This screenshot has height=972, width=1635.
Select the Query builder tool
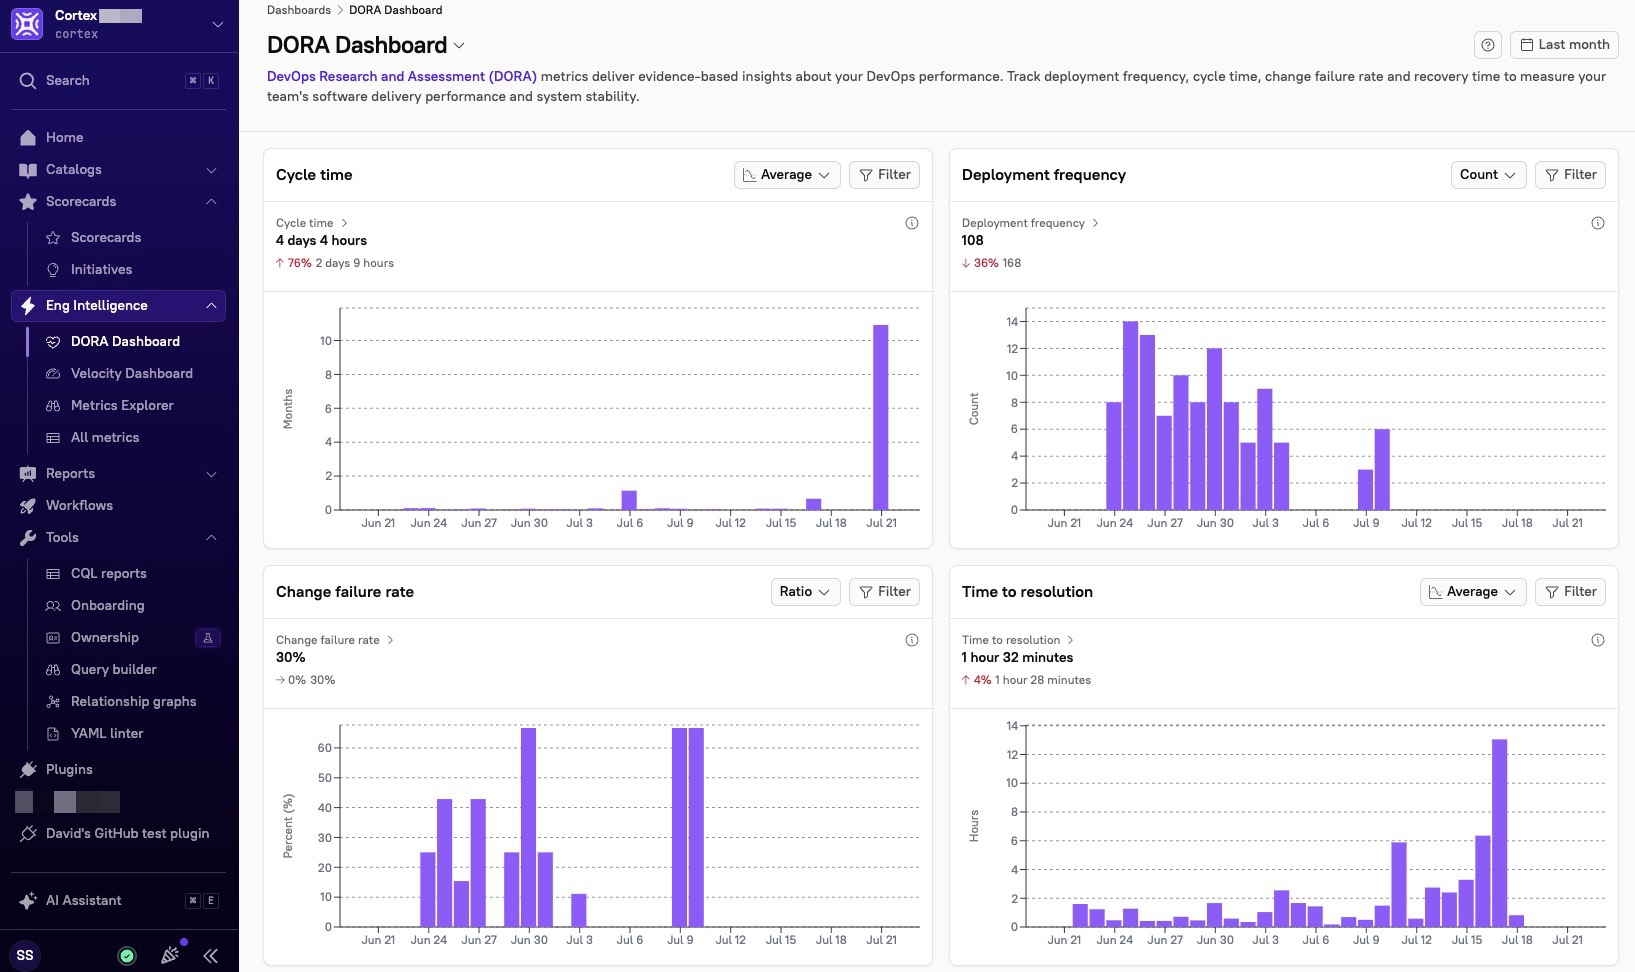click(113, 669)
